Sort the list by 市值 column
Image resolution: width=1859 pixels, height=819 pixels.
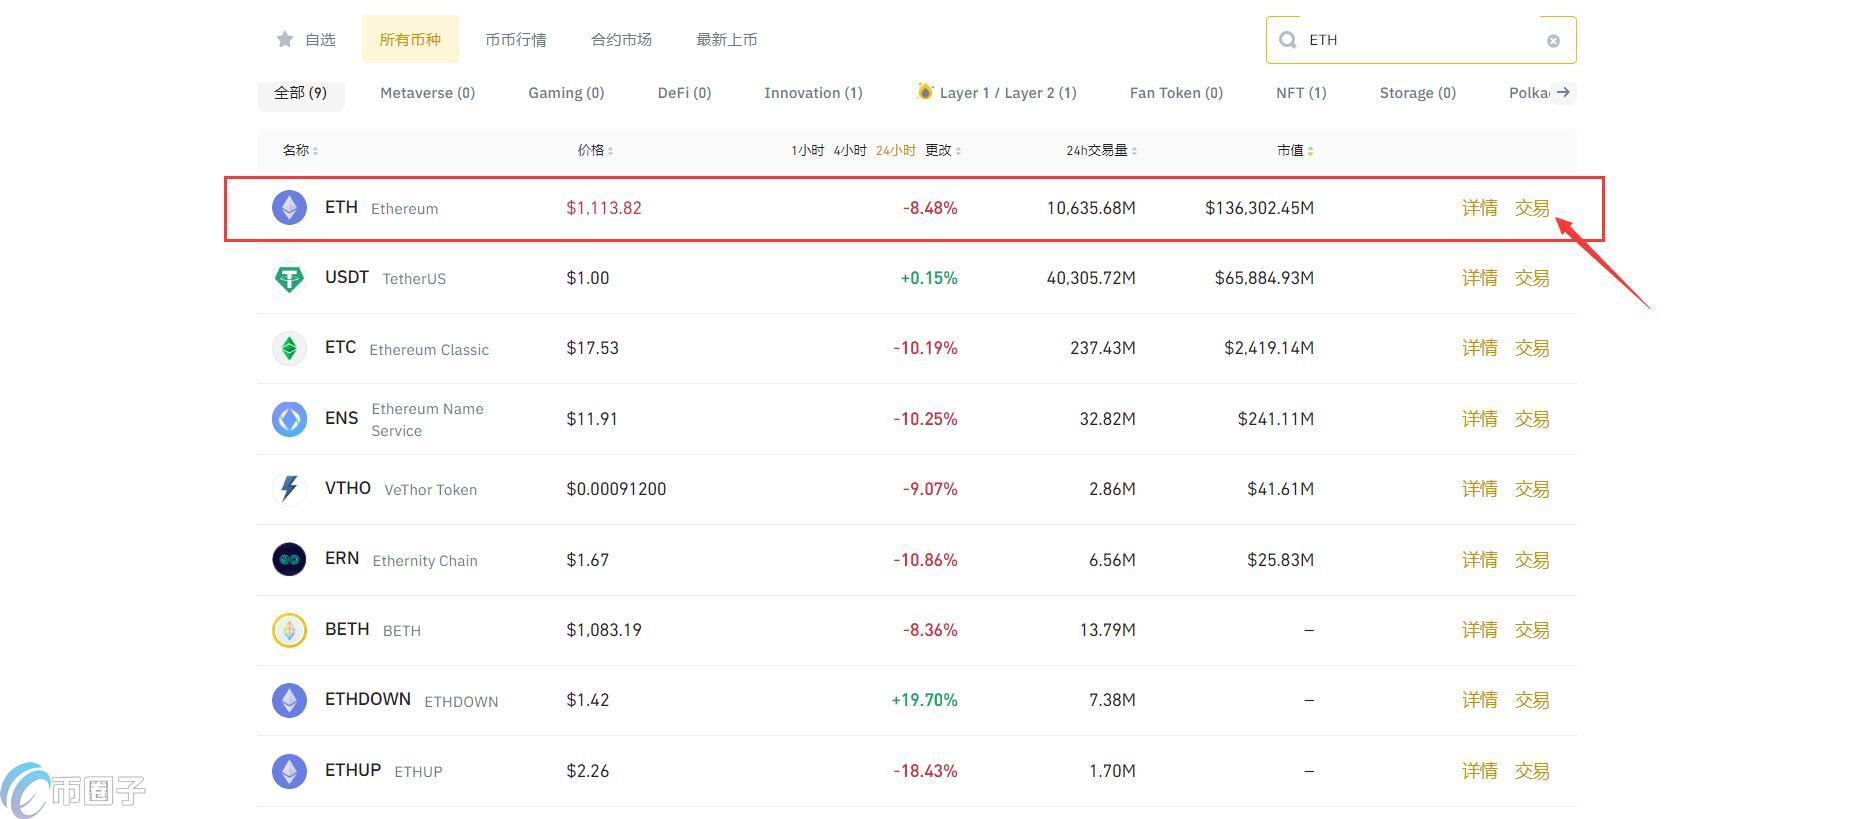pos(1295,150)
